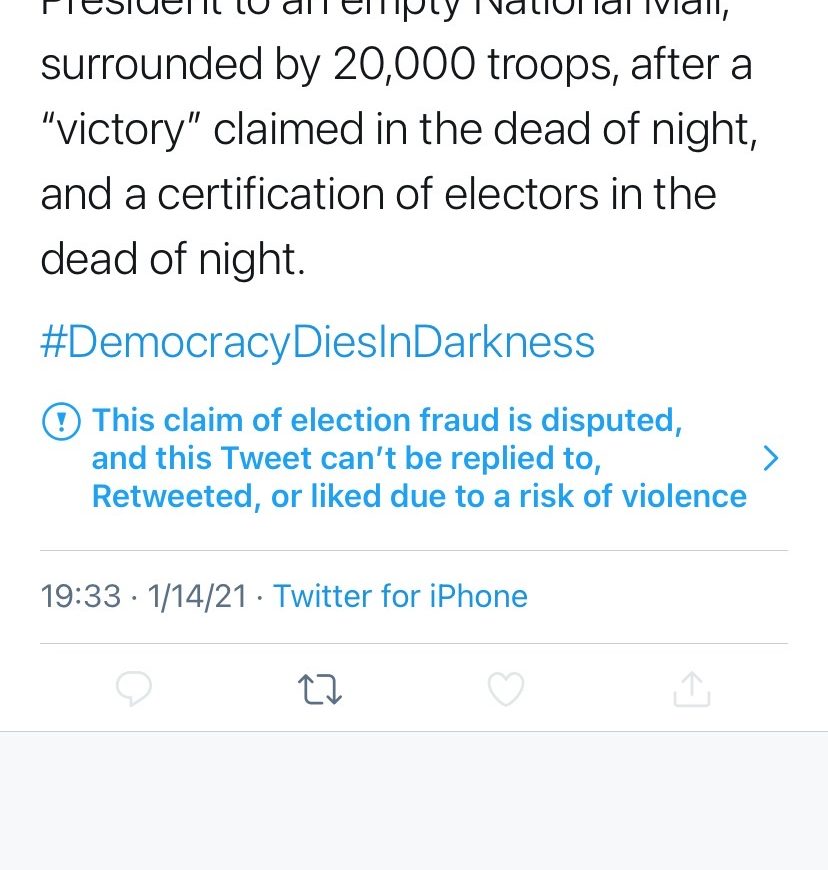Open the share tweet icon

pos(691,689)
